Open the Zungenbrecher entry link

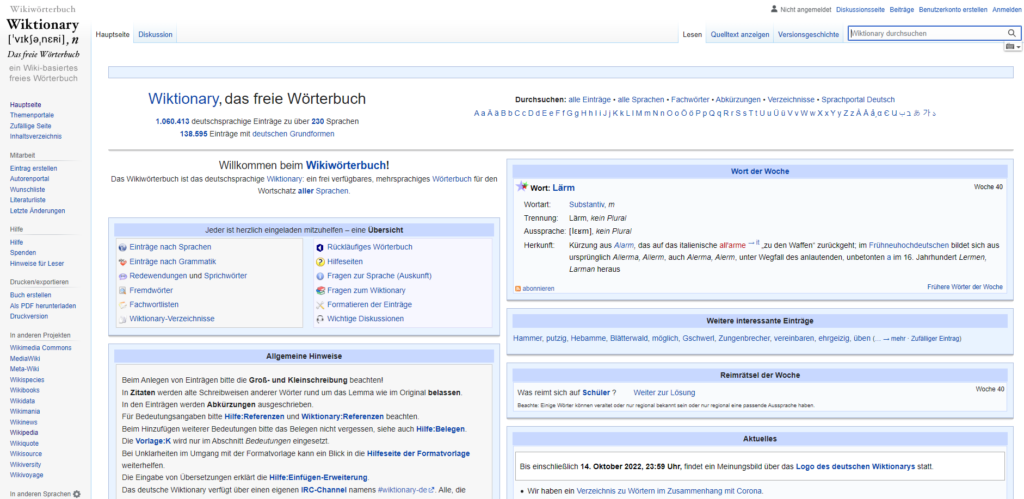click(744, 338)
